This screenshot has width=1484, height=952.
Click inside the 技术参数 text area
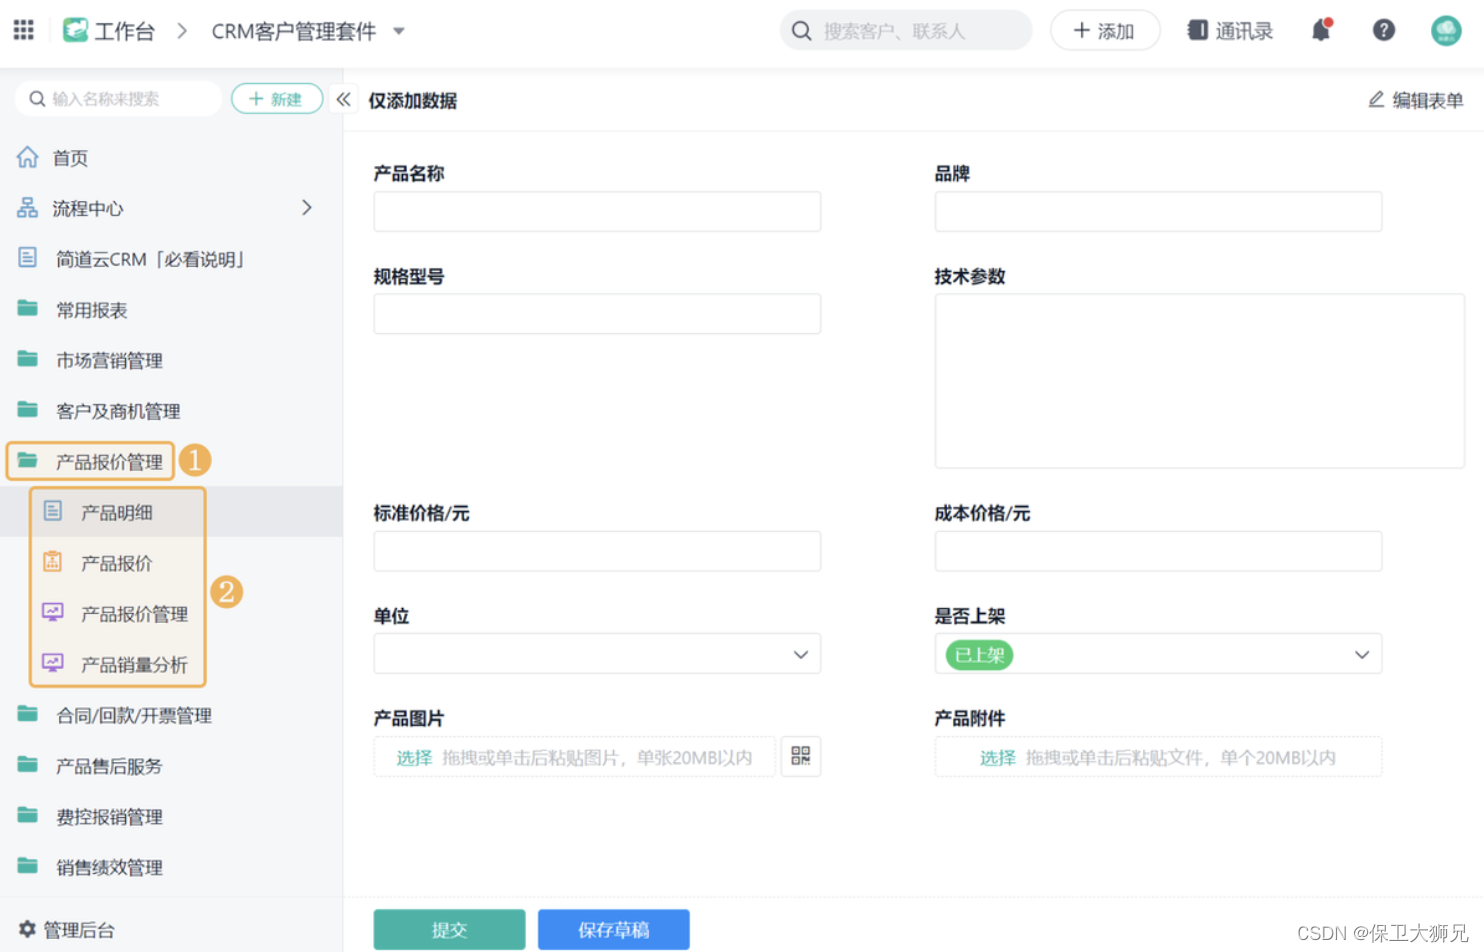pyautogui.click(x=1199, y=380)
